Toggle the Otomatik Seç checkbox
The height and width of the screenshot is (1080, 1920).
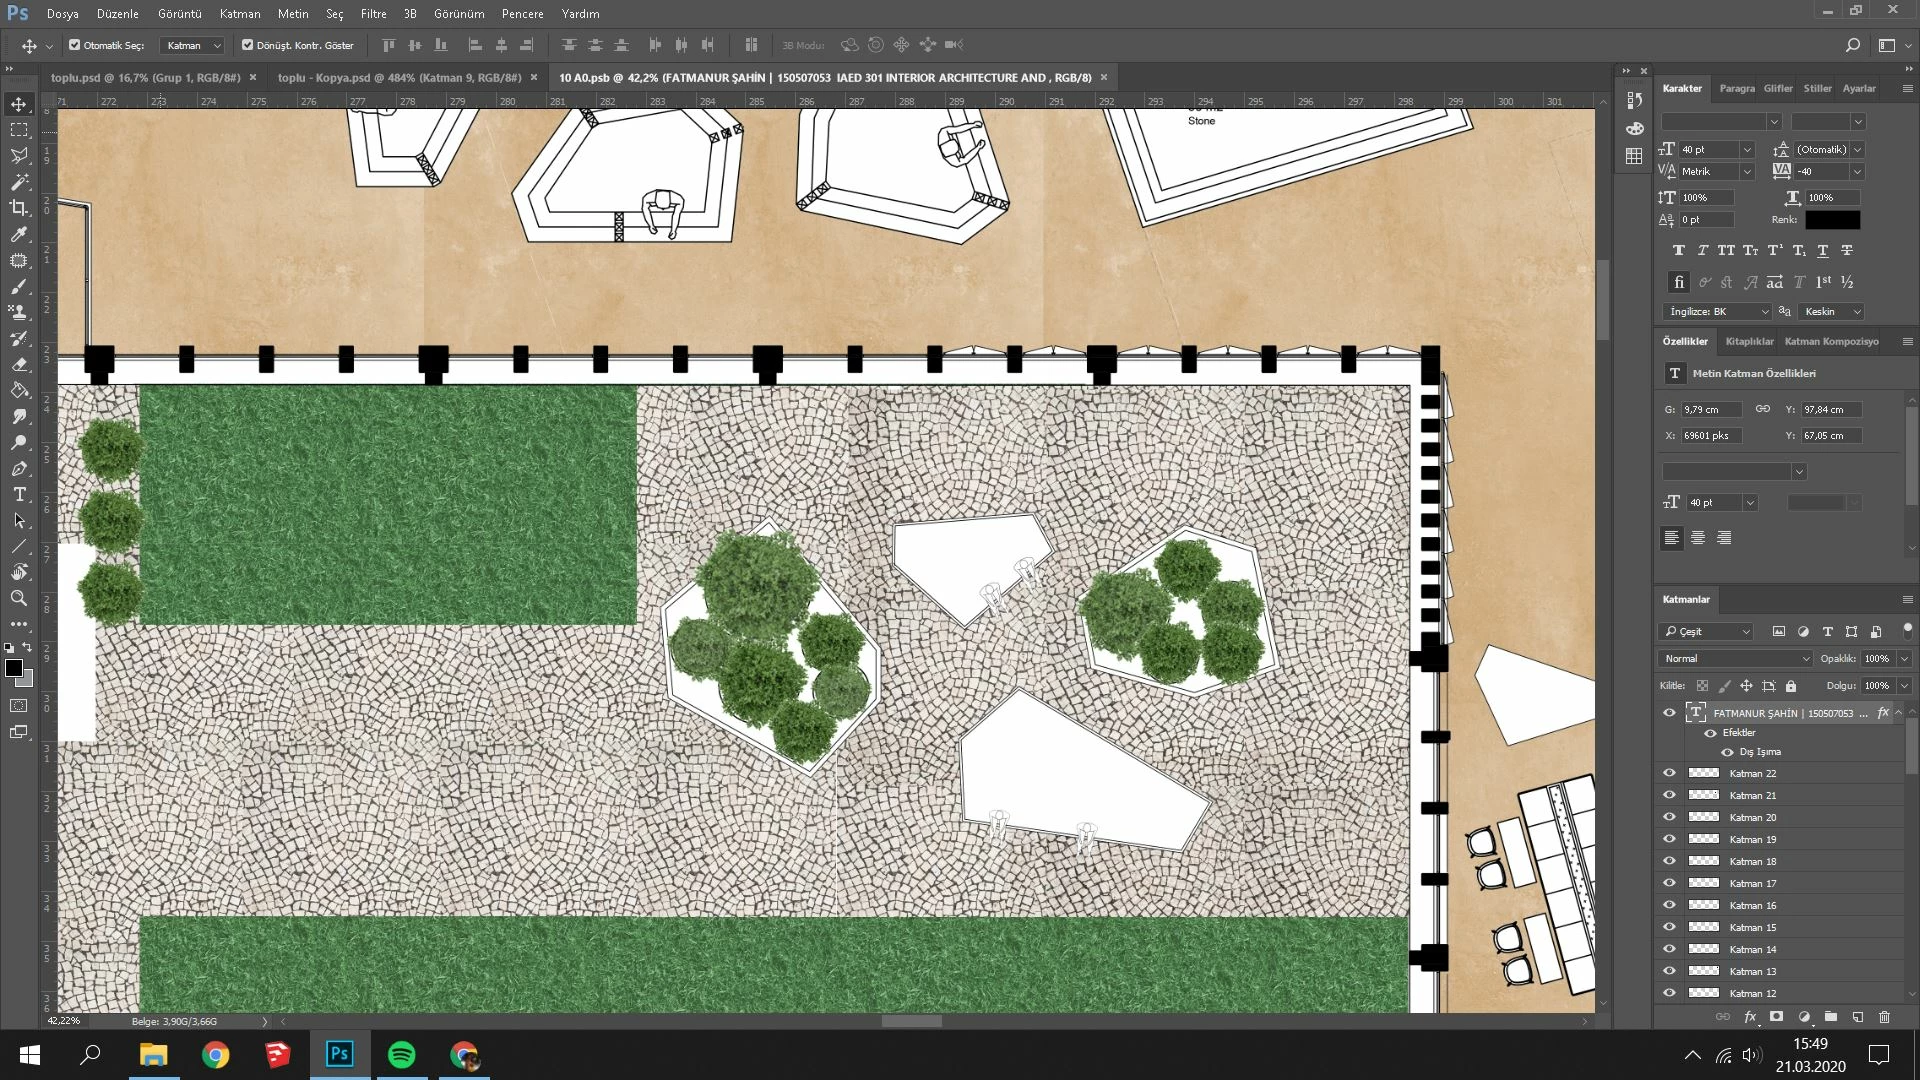pyautogui.click(x=75, y=45)
